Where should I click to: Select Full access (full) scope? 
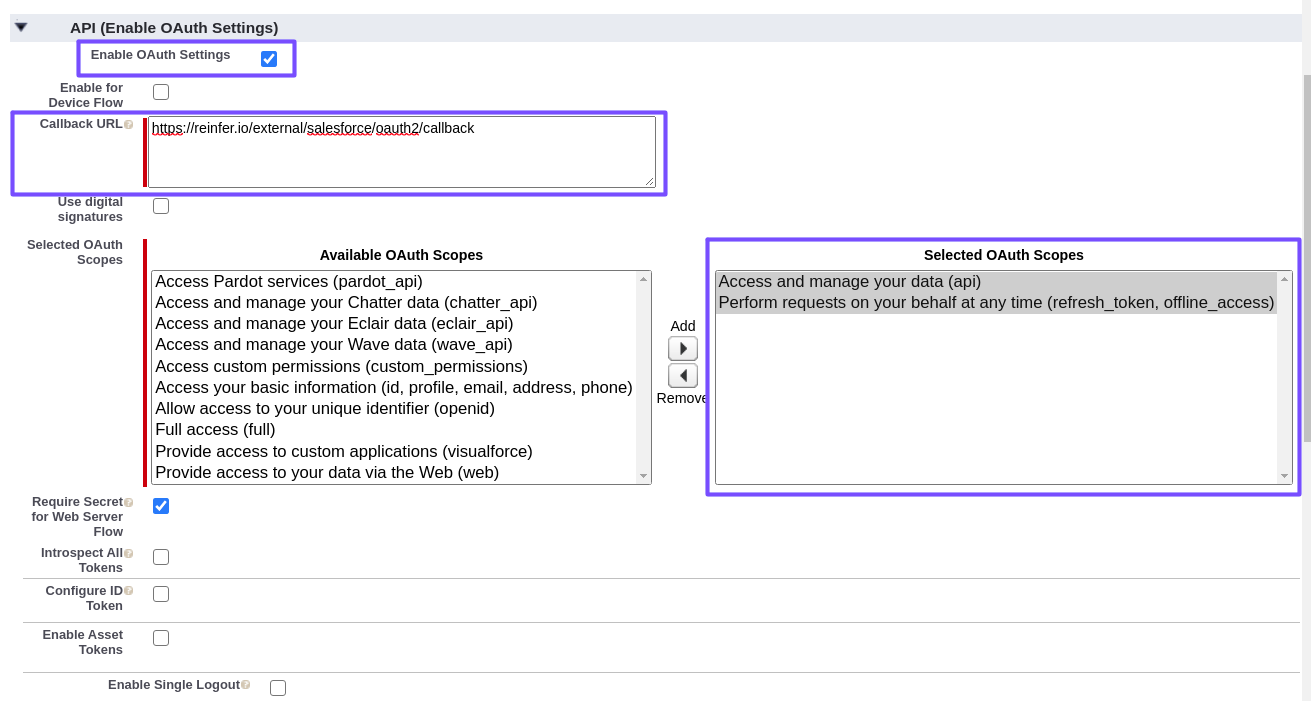pos(215,430)
